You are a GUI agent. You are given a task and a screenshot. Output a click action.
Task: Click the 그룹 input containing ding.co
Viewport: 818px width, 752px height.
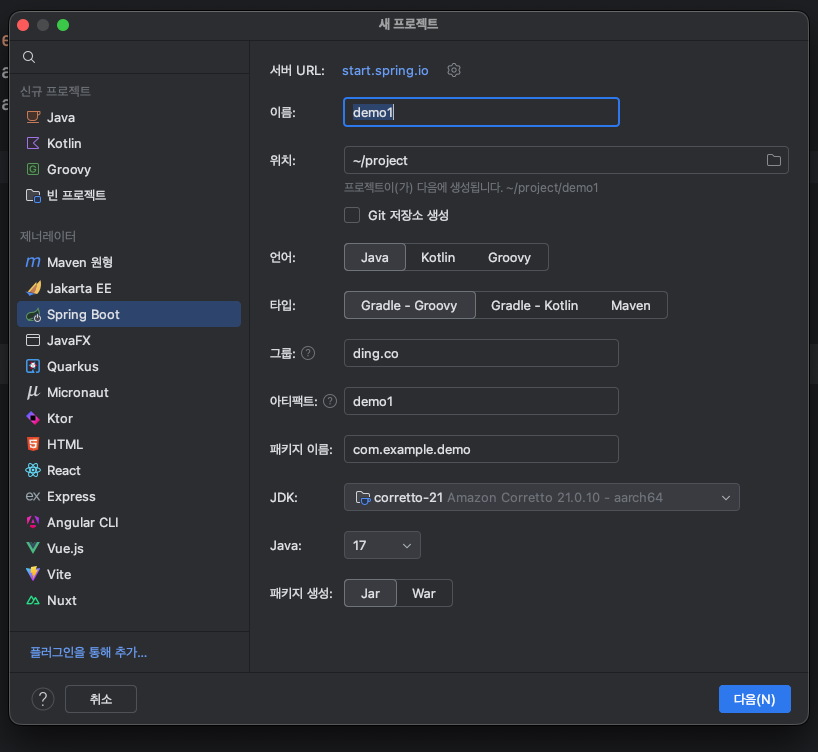481,353
